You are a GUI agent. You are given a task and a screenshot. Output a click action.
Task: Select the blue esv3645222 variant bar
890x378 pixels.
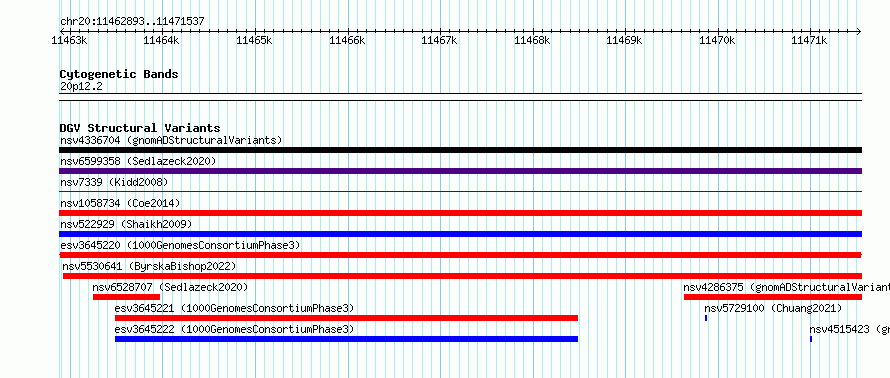click(x=346, y=339)
